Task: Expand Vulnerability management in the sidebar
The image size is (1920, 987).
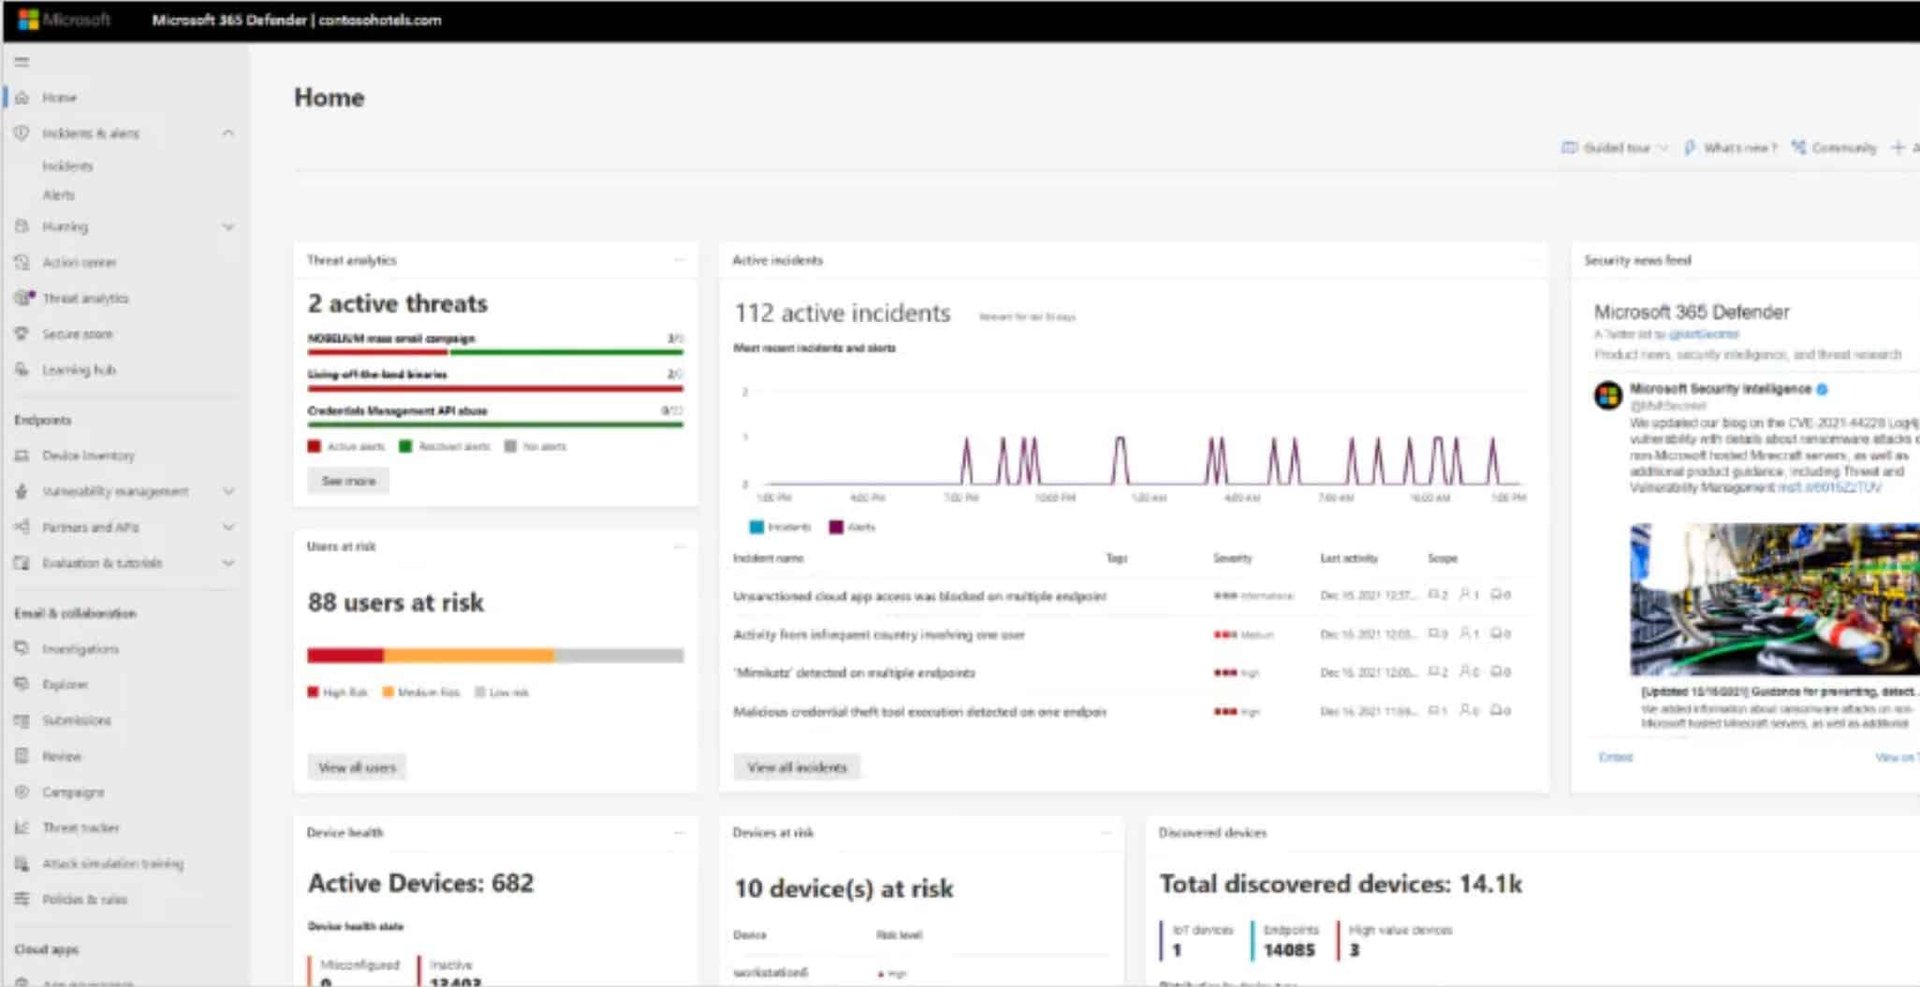Action: point(229,491)
